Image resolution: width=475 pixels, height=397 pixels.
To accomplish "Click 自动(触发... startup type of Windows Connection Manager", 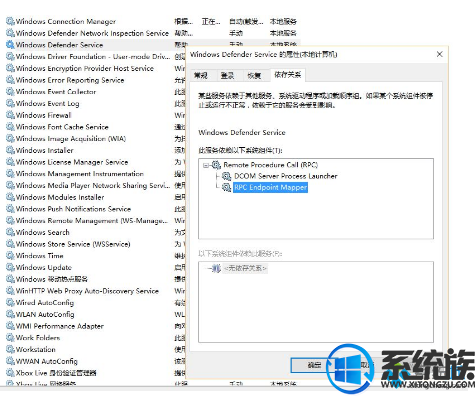I will pos(246,21).
